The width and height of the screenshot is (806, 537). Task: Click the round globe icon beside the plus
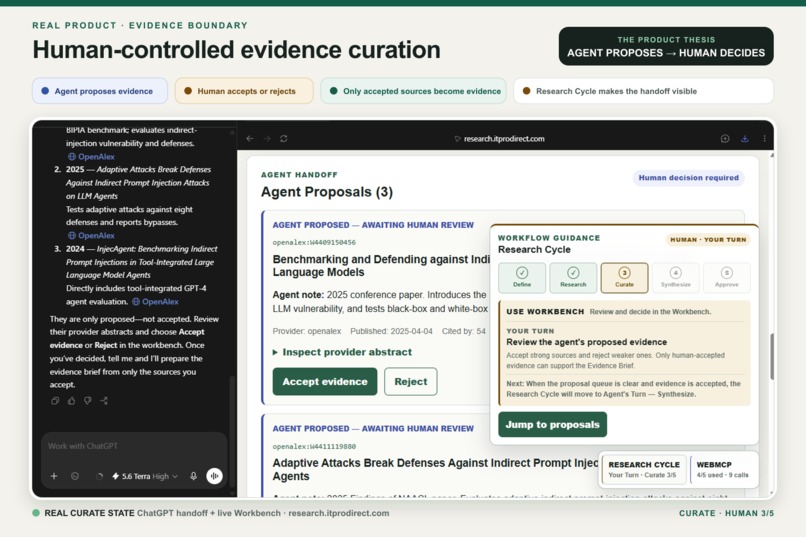(75, 476)
